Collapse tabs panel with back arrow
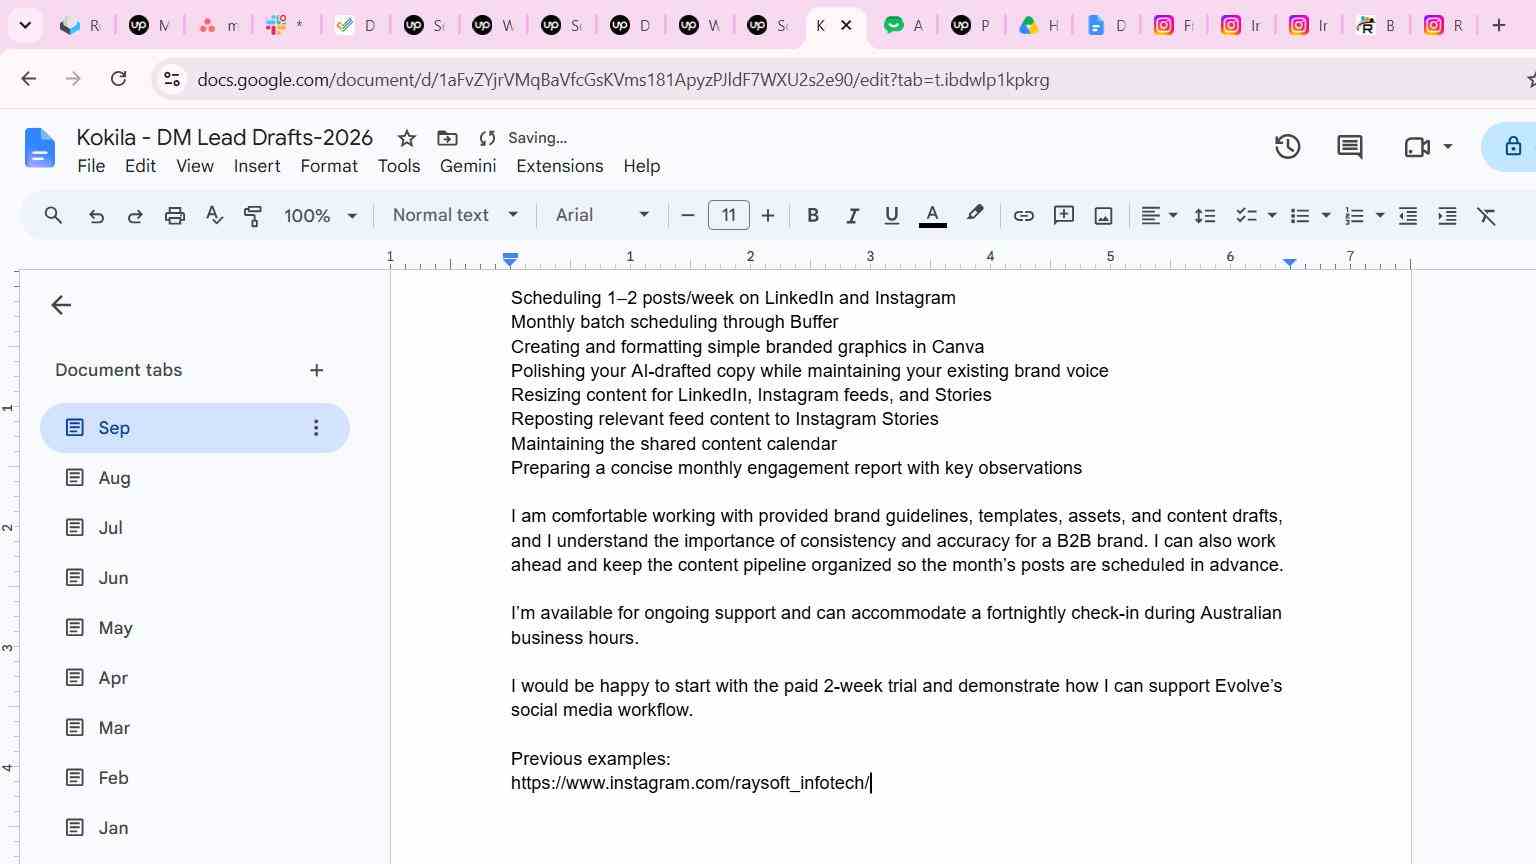 61,305
